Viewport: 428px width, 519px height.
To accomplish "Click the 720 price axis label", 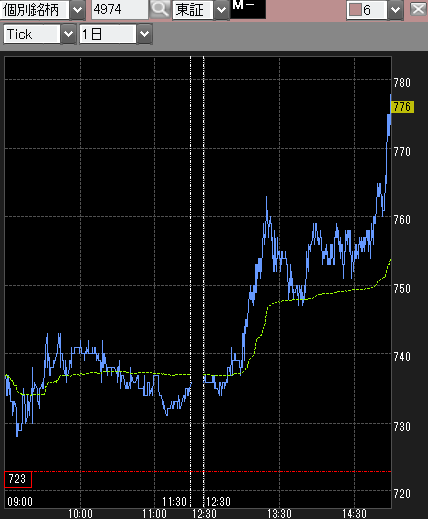I will click(402, 494).
